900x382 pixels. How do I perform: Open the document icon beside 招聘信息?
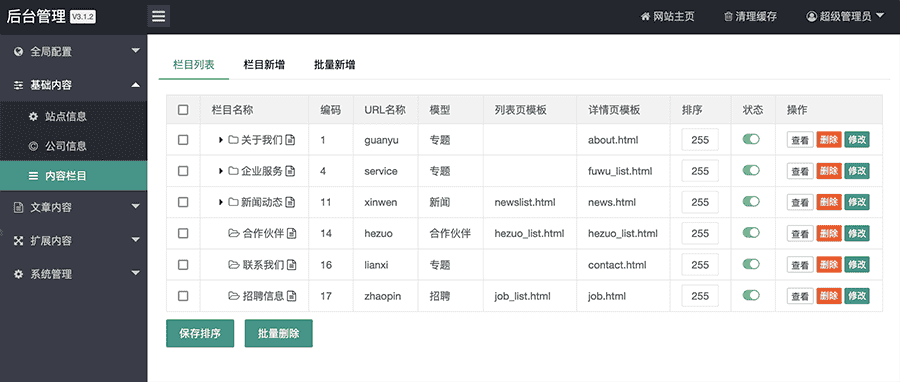tap(292, 296)
